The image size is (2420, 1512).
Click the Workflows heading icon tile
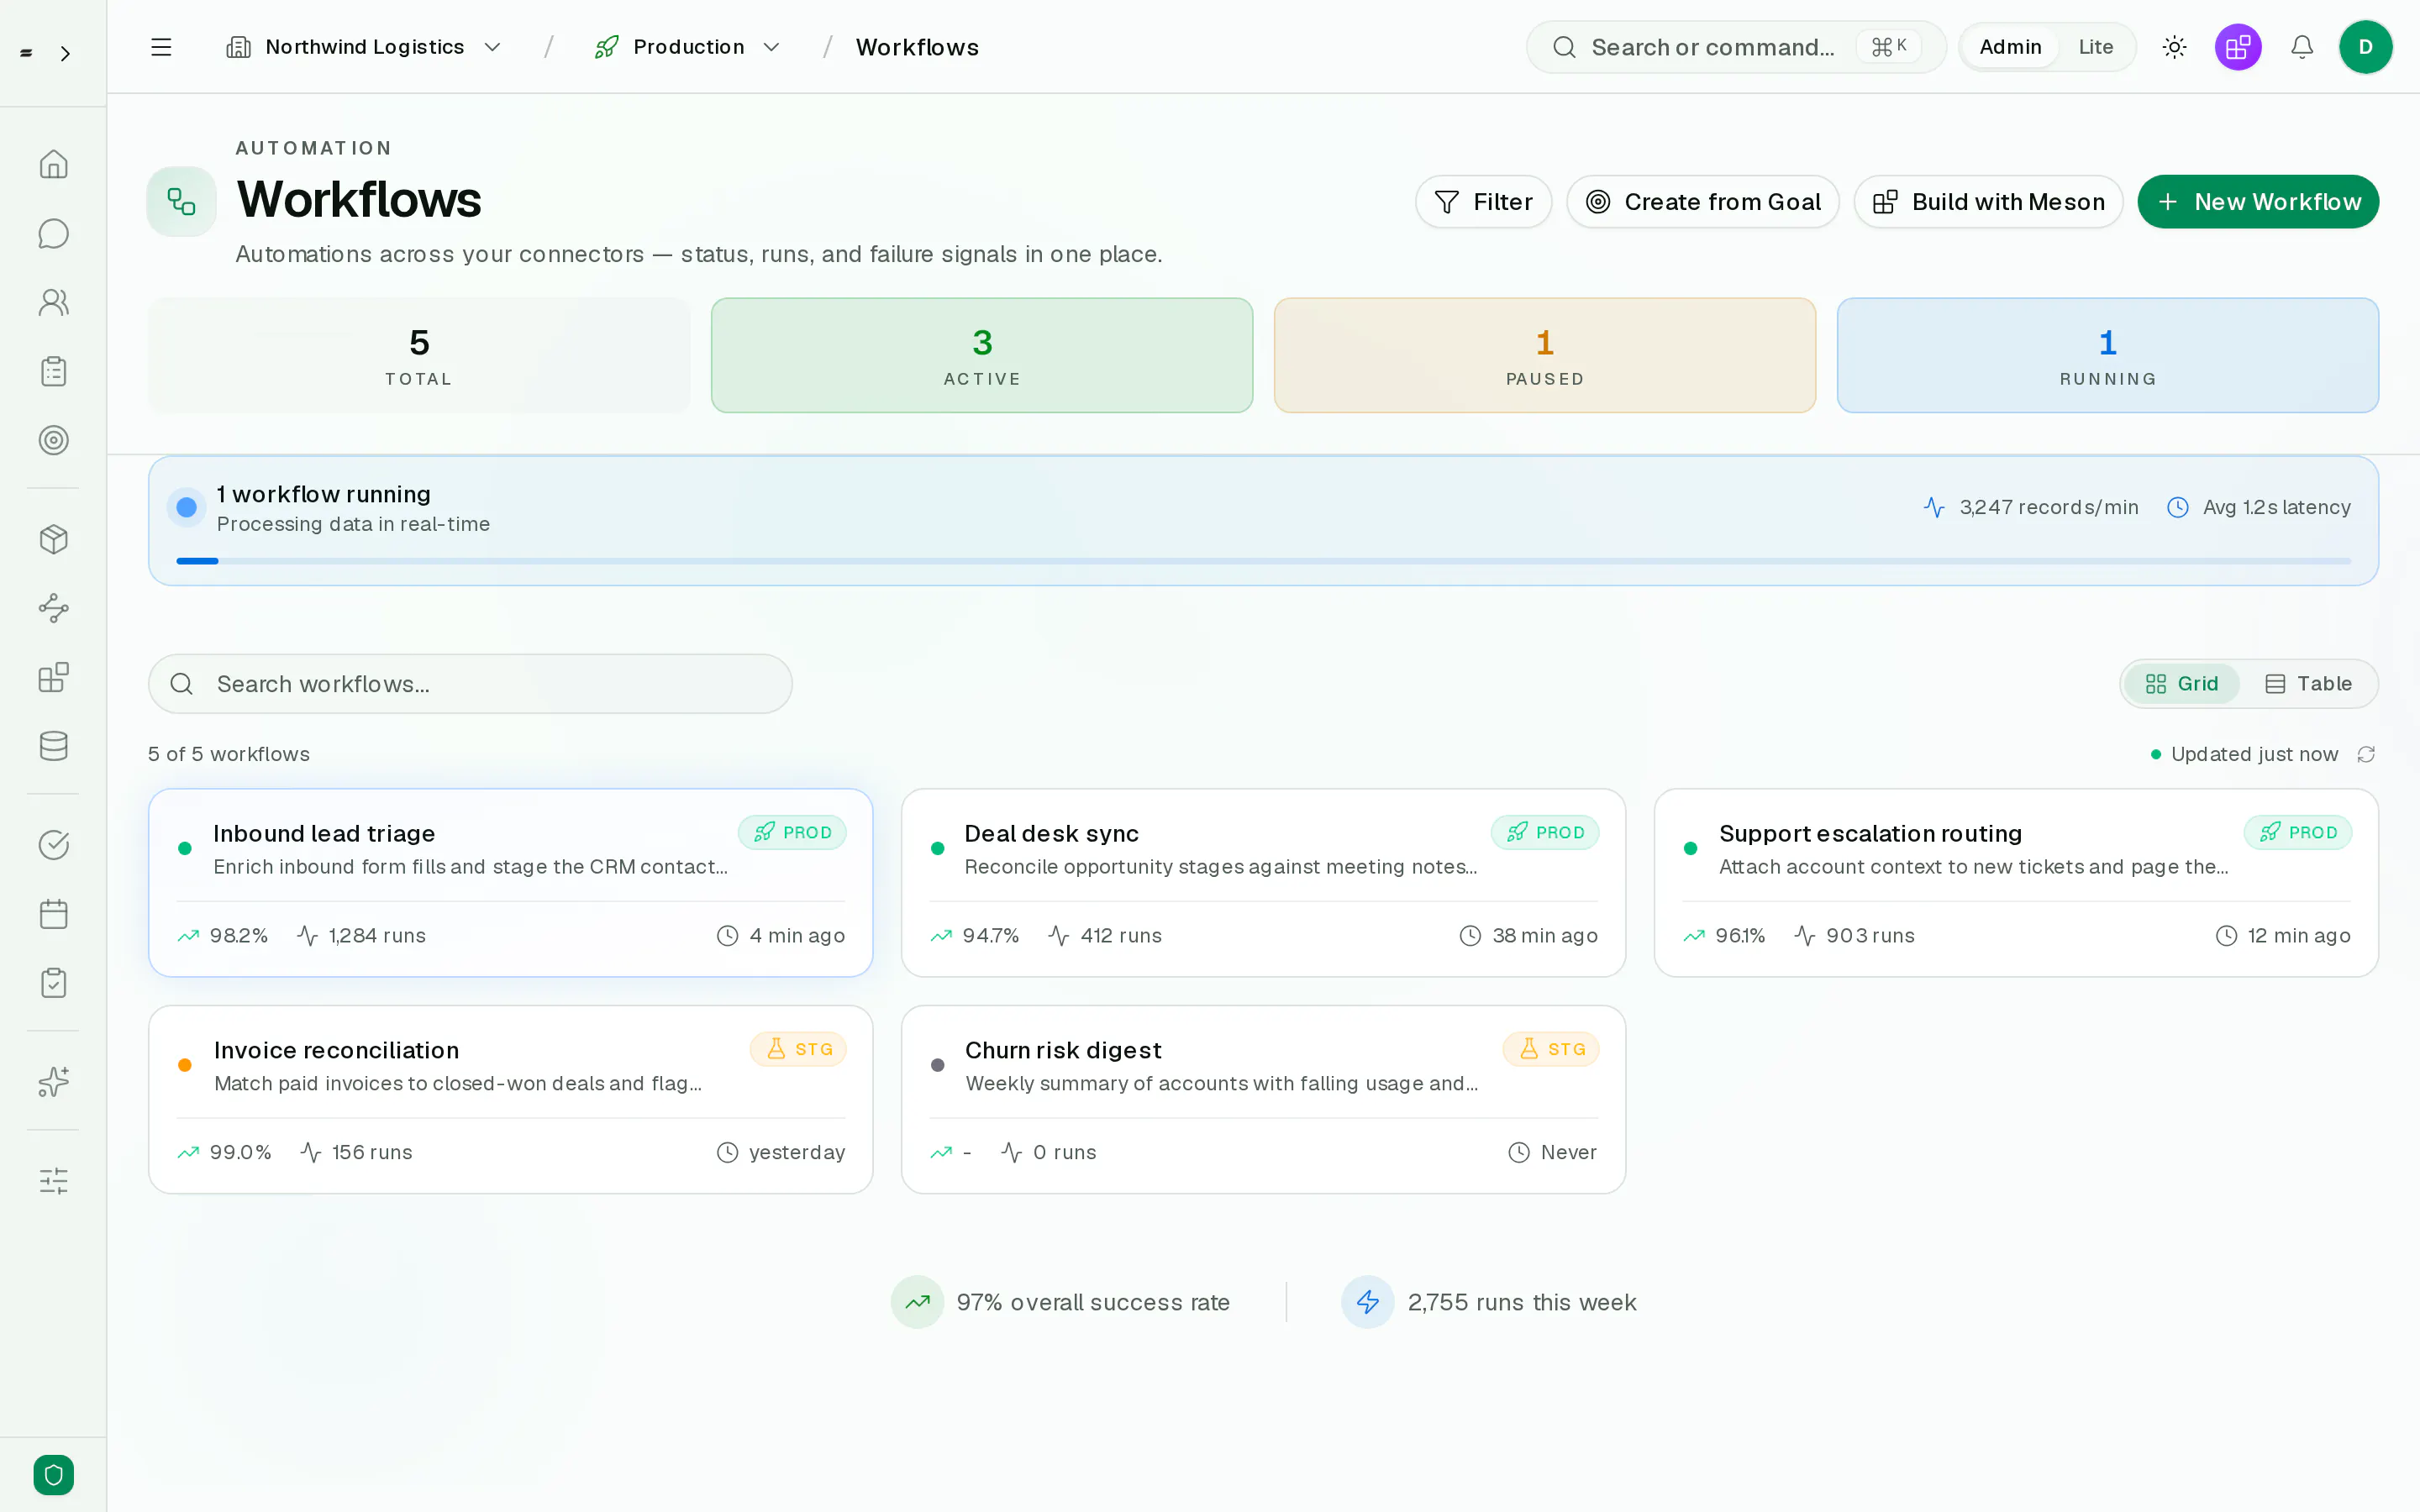181,201
